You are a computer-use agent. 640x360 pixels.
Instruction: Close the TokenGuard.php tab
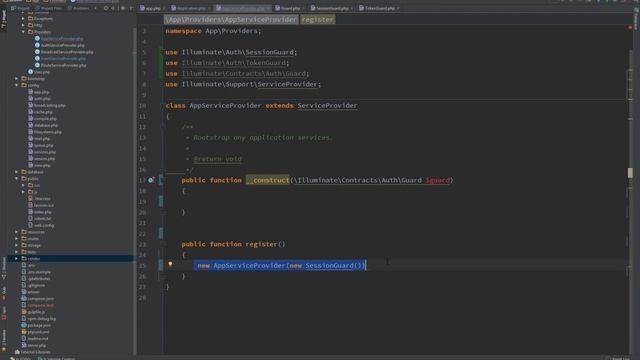click(x=398, y=8)
